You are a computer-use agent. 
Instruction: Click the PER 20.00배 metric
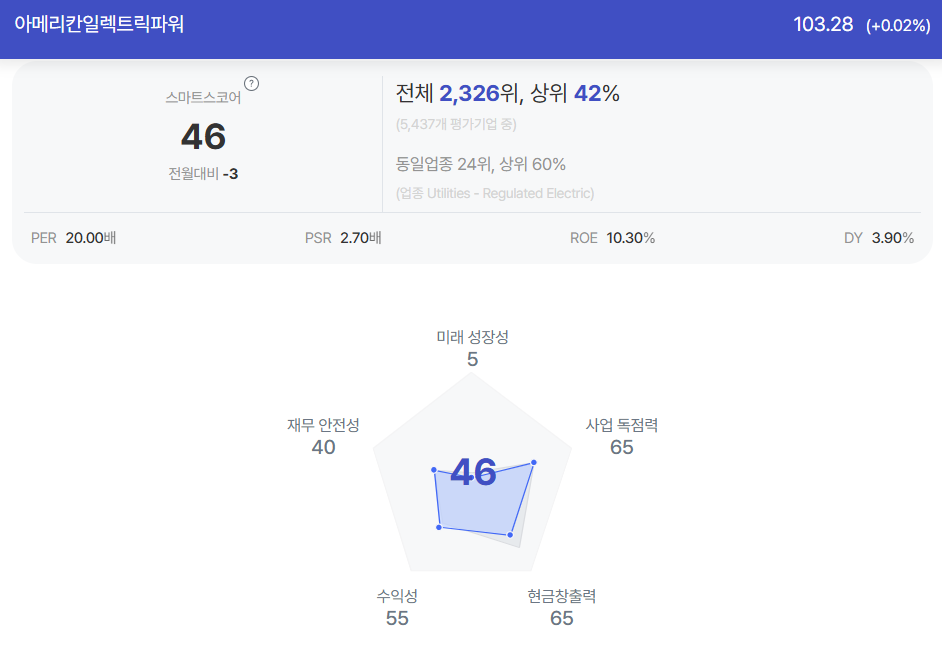click(73, 238)
